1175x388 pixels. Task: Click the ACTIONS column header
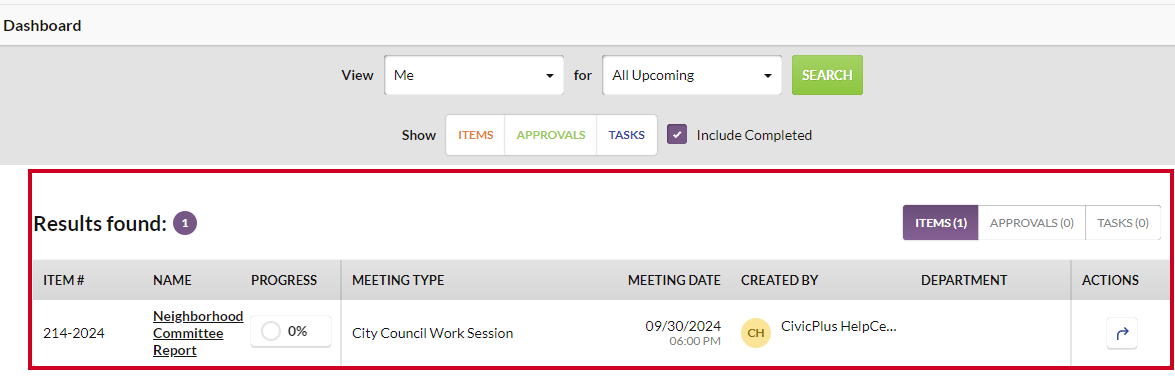pos(1111,280)
